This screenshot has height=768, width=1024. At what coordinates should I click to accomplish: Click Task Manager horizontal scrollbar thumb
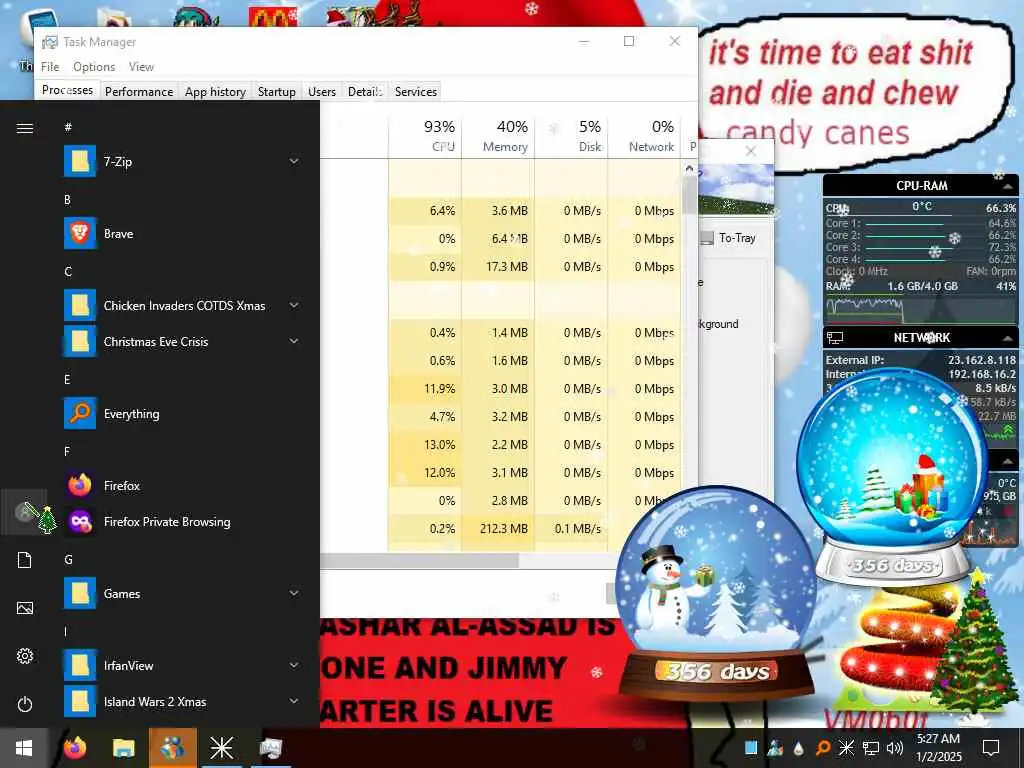click(x=419, y=560)
